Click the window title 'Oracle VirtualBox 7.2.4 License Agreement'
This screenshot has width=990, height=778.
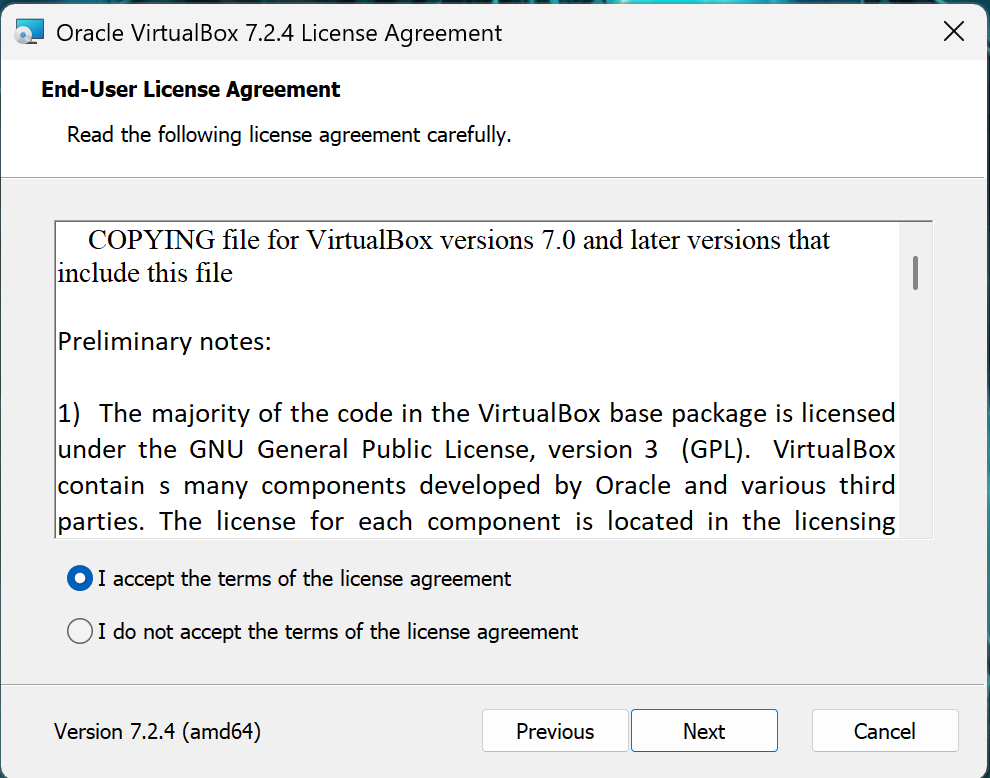tap(279, 33)
